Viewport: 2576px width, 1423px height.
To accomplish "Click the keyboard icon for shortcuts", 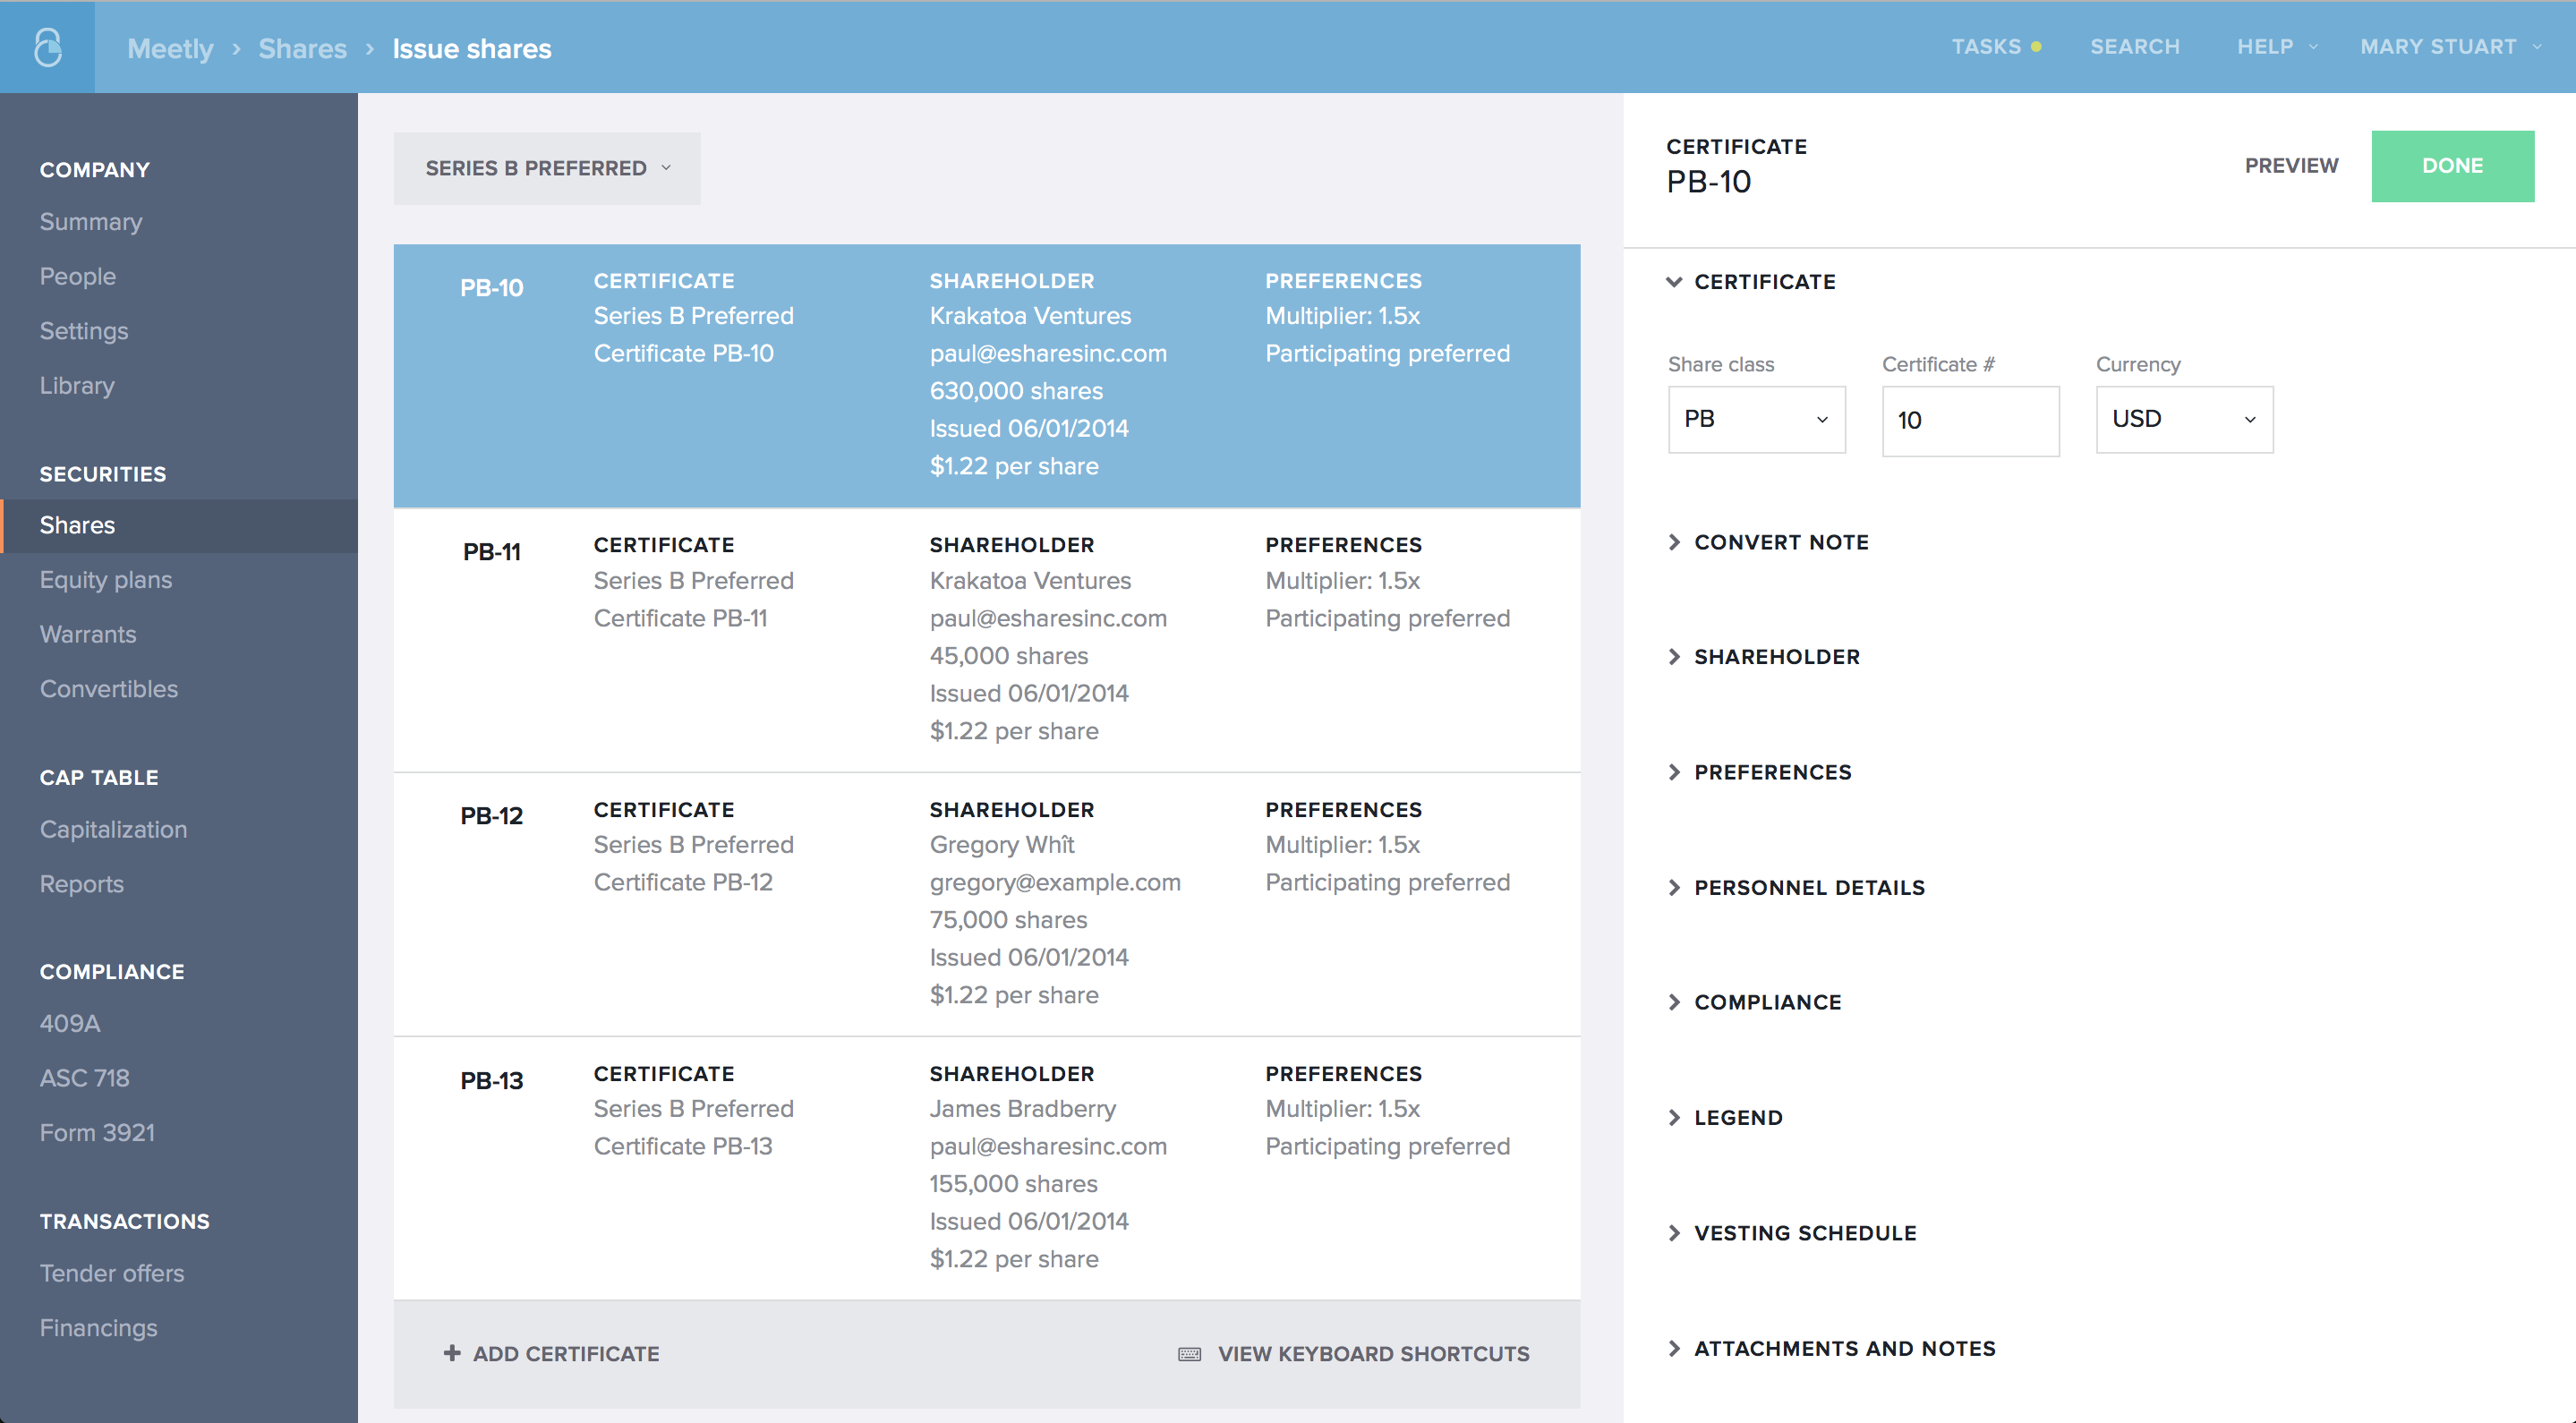I will coord(1189,1354).
